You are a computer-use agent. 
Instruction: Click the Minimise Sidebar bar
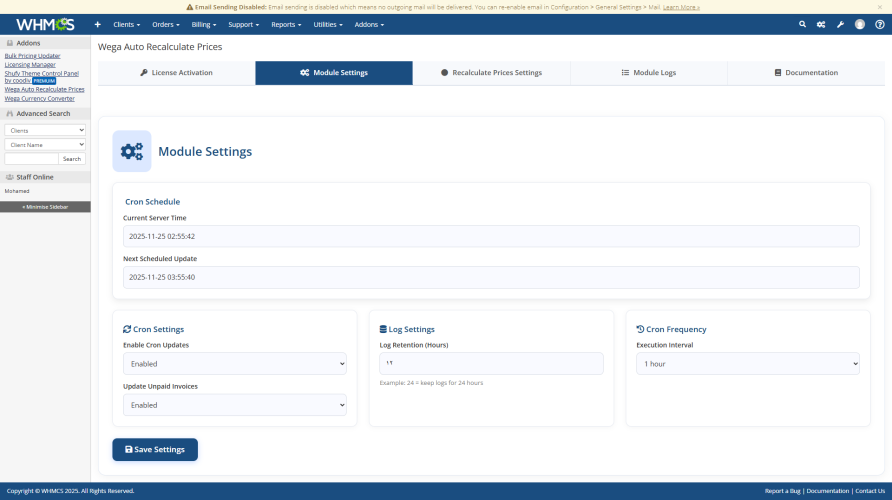[45, 206]
